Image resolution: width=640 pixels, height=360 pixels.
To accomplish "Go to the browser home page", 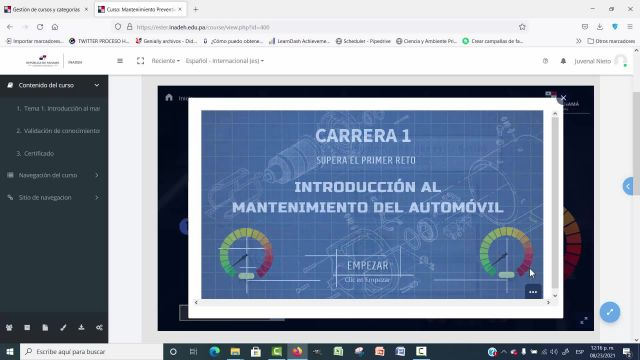I will click(55, 27).
